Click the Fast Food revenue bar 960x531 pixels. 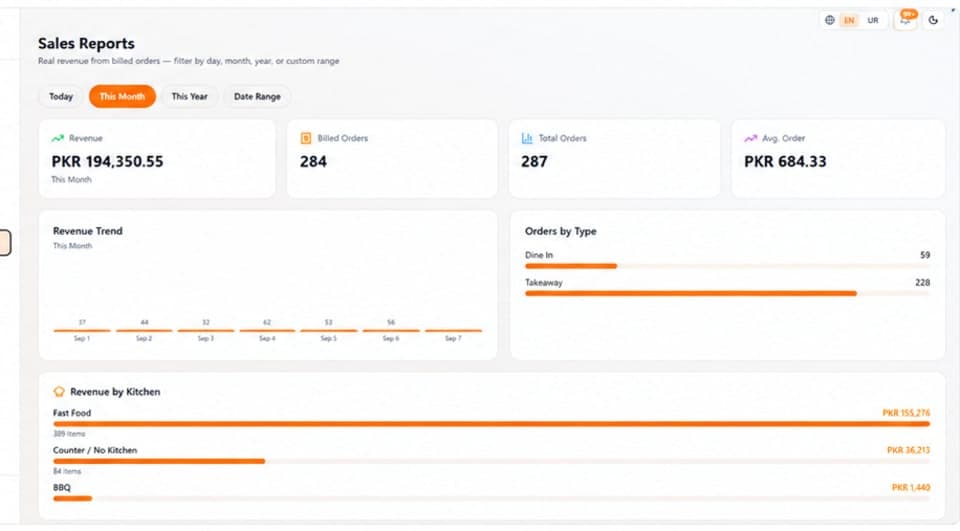point(492,424)
